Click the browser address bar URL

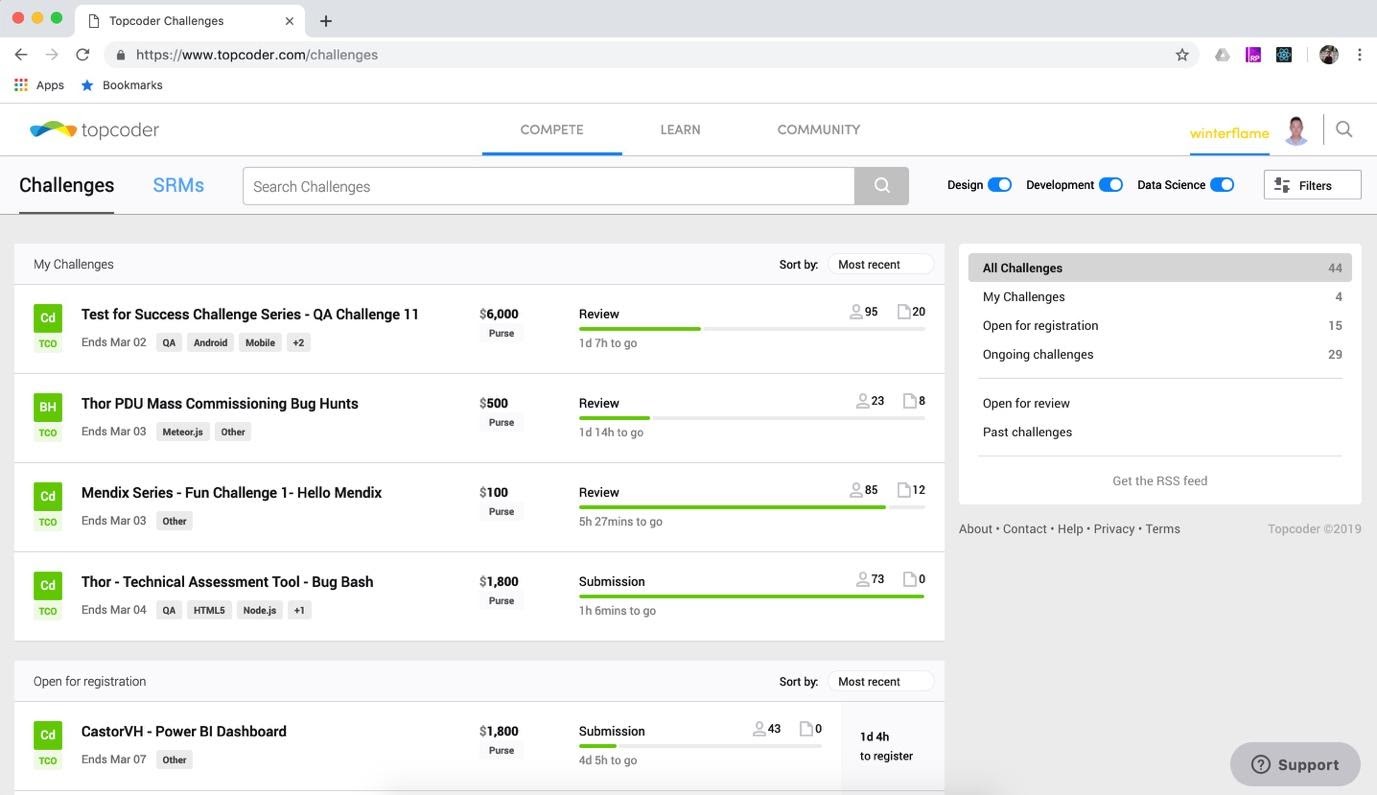(257, 55)
